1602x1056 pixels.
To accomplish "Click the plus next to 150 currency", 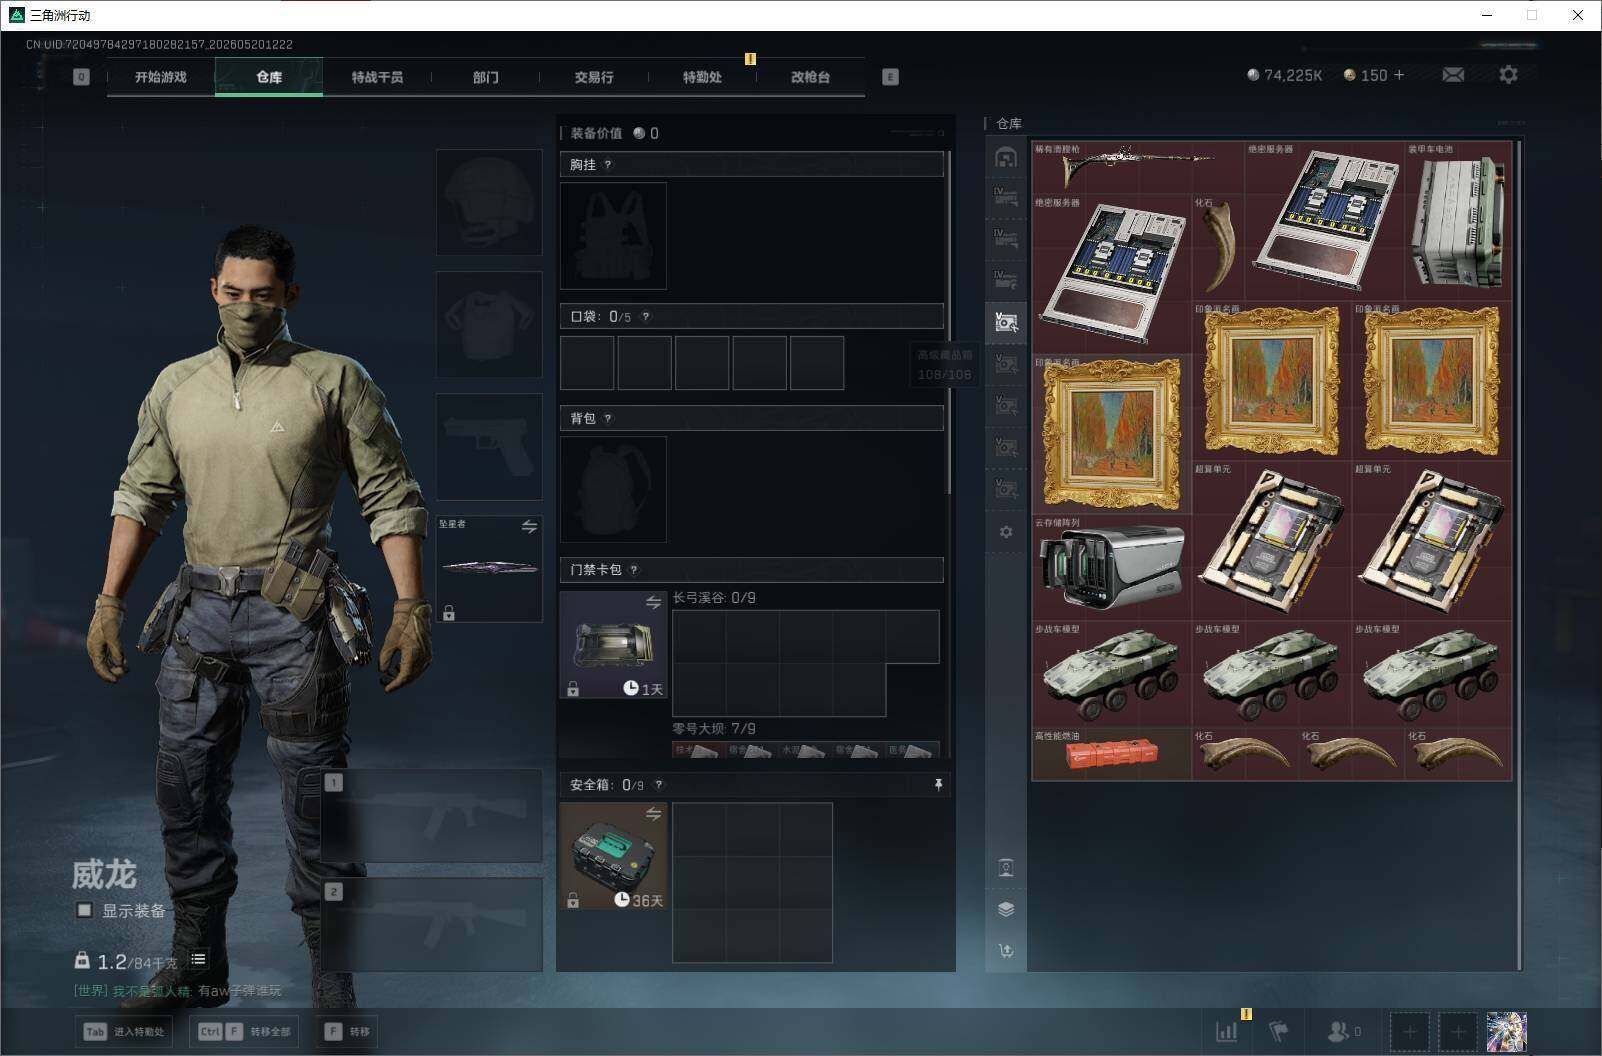I will click(x=1398, y=75).
